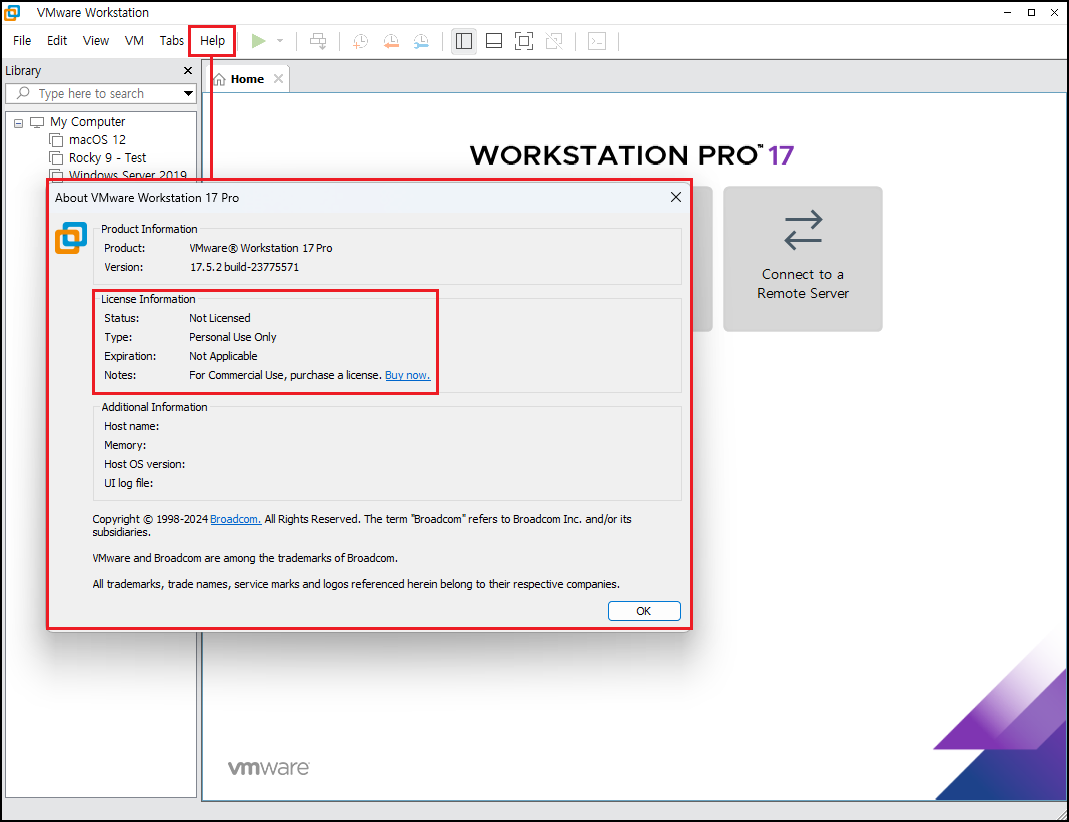Screen dimensions: 1069x822
Task: Open the Library search dropdown arrow
Action: pos(188,93)
